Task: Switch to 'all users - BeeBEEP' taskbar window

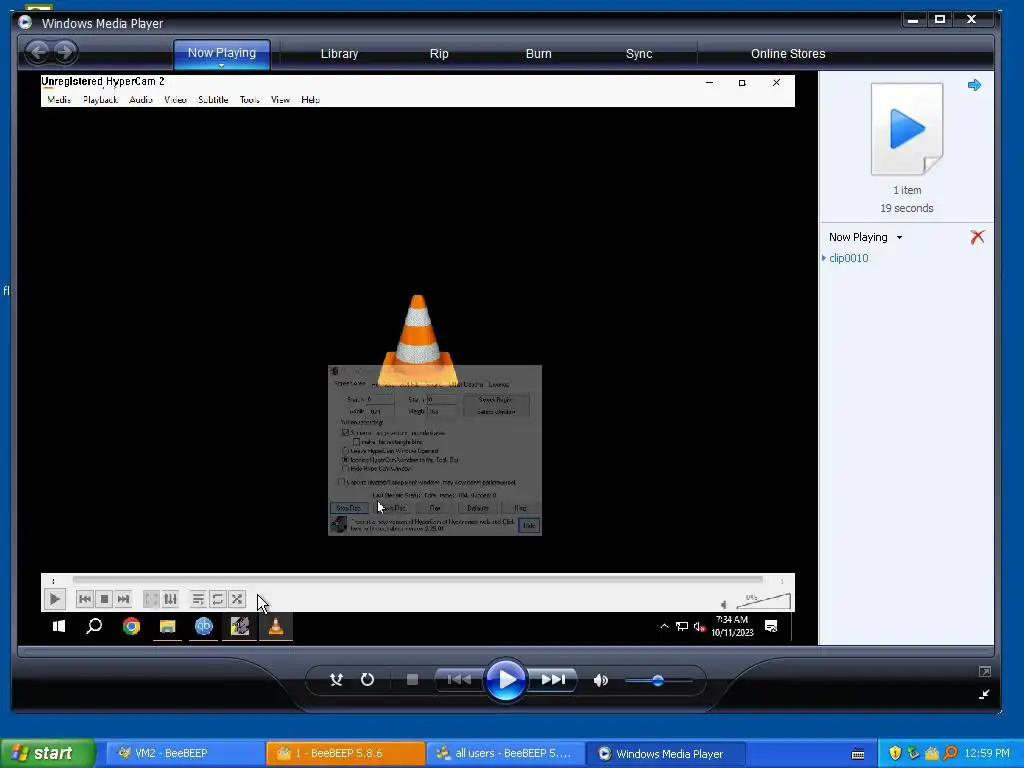Action: pos(505,753)
